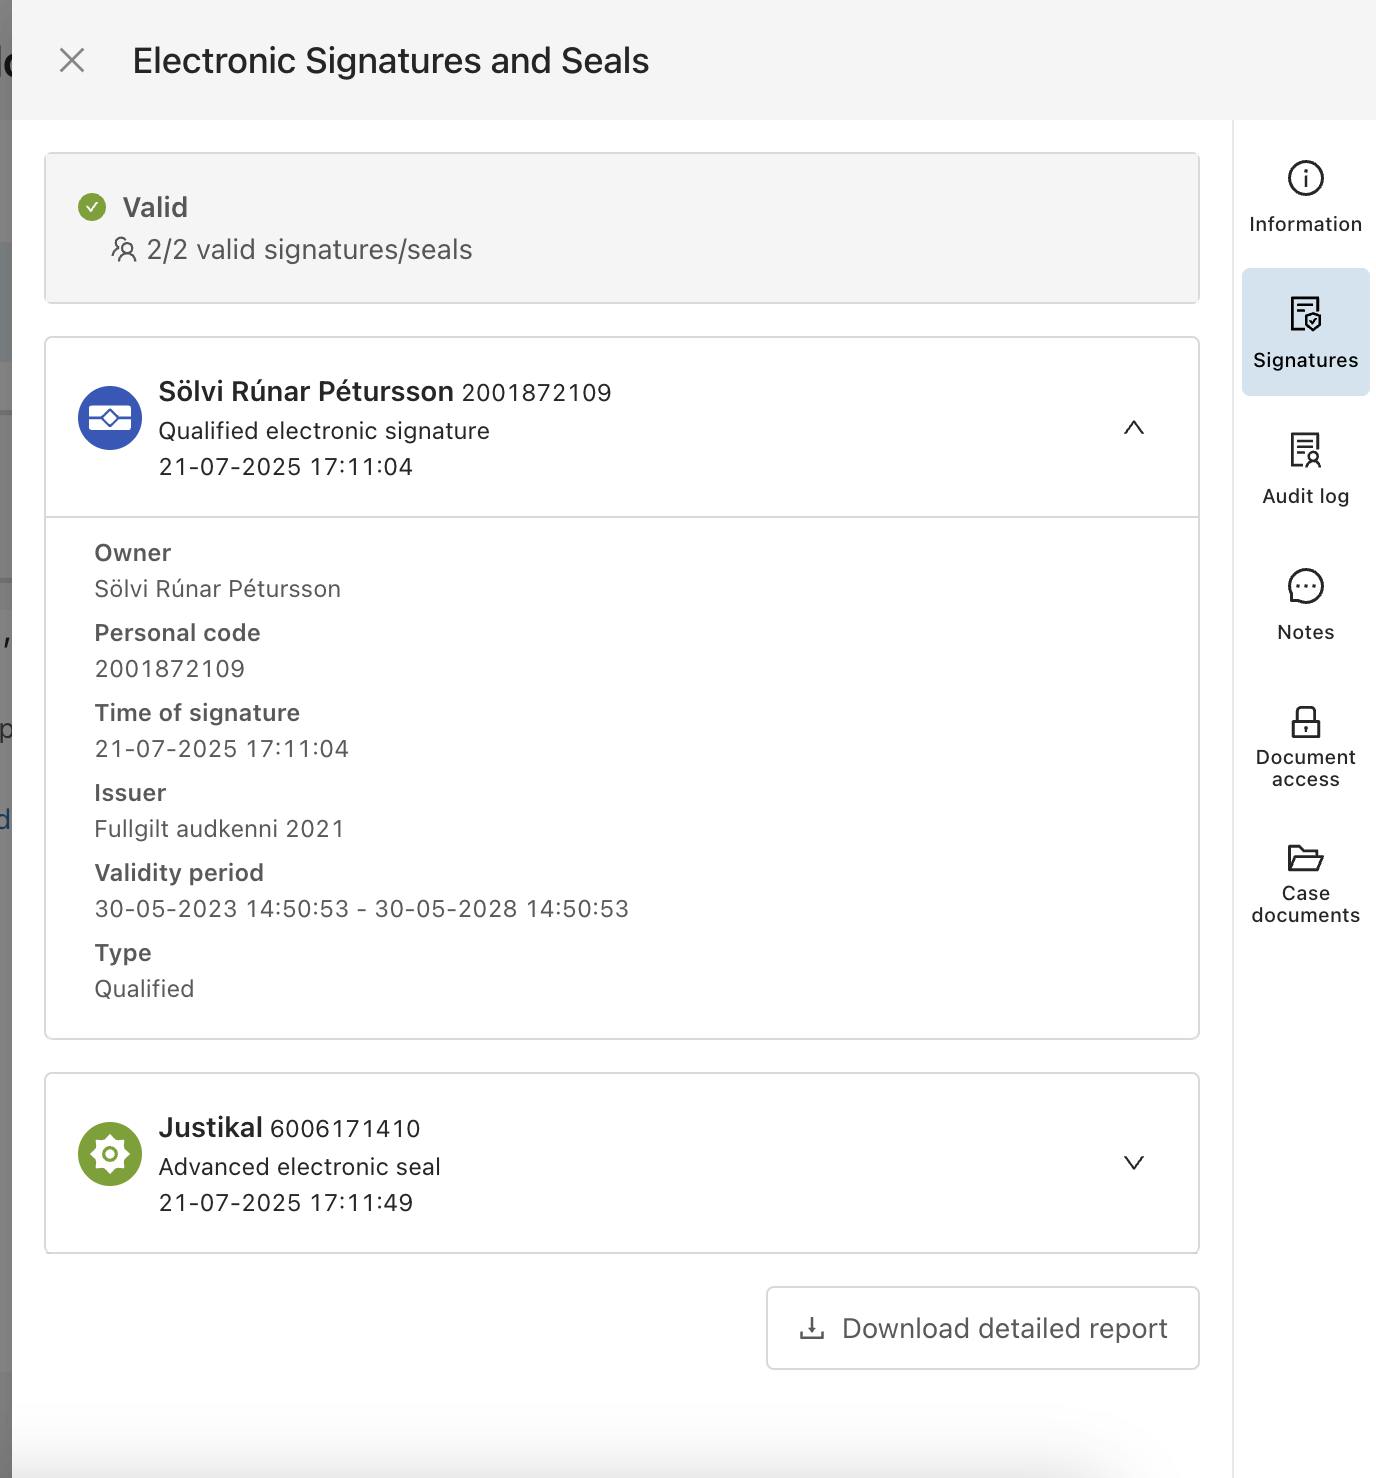Click the Valid status summary box
1376x1478 pixels.
click(x=621, y=228)
